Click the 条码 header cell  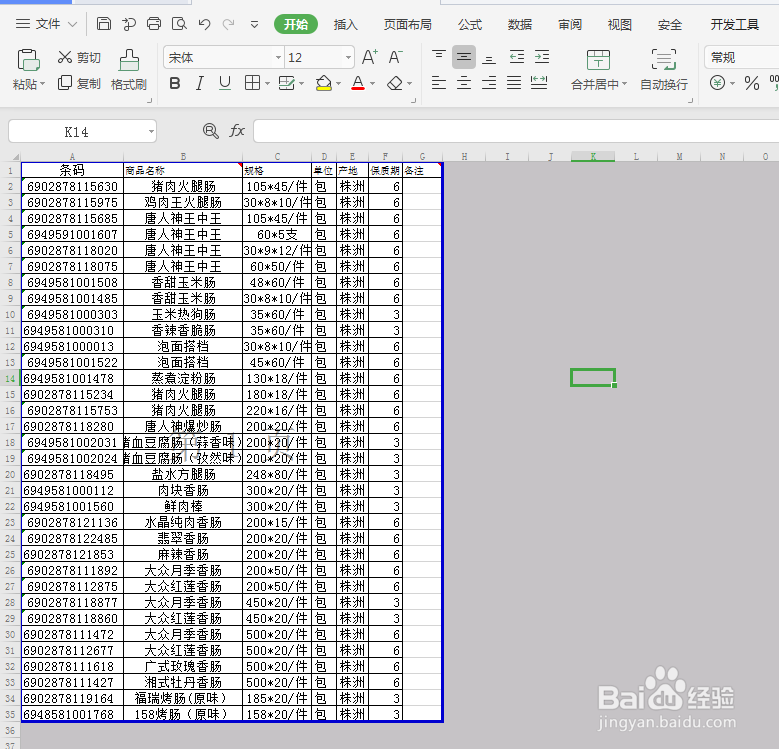pyautogui.click(x=72, y=170)
